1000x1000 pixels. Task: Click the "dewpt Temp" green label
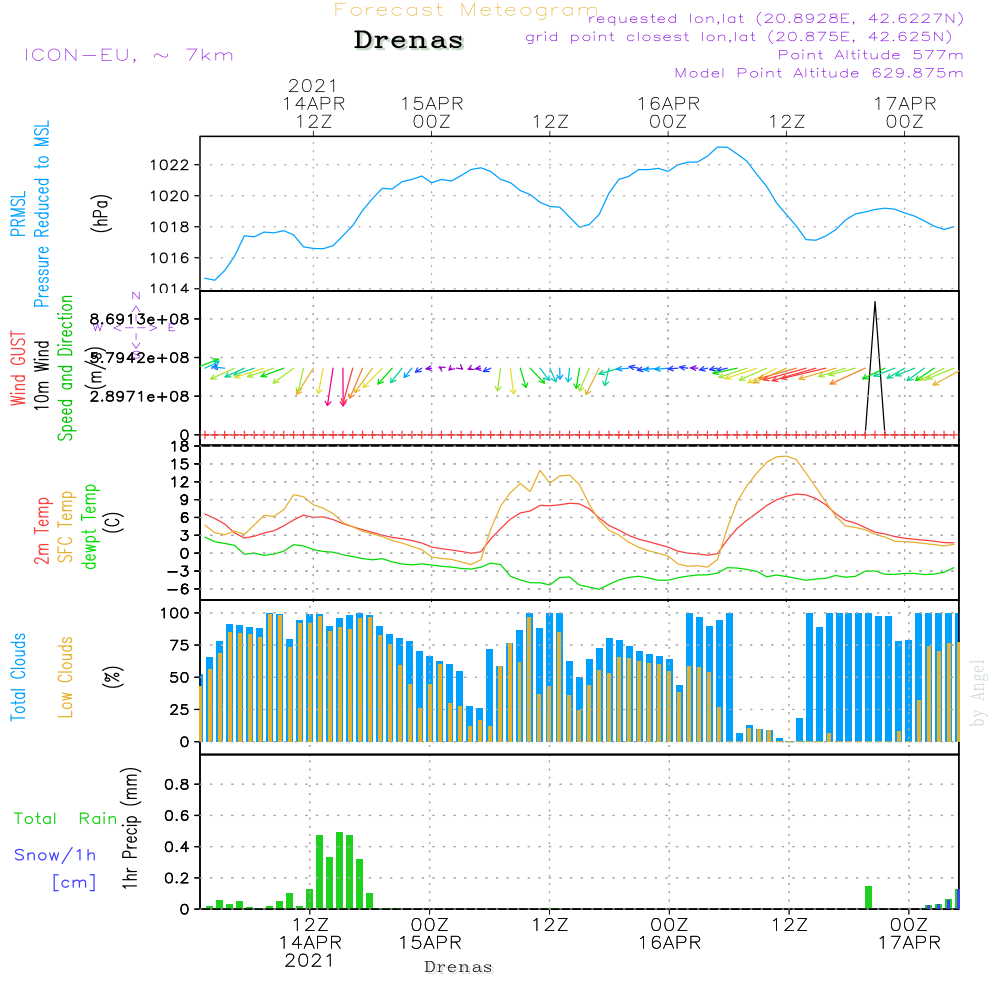90,526
